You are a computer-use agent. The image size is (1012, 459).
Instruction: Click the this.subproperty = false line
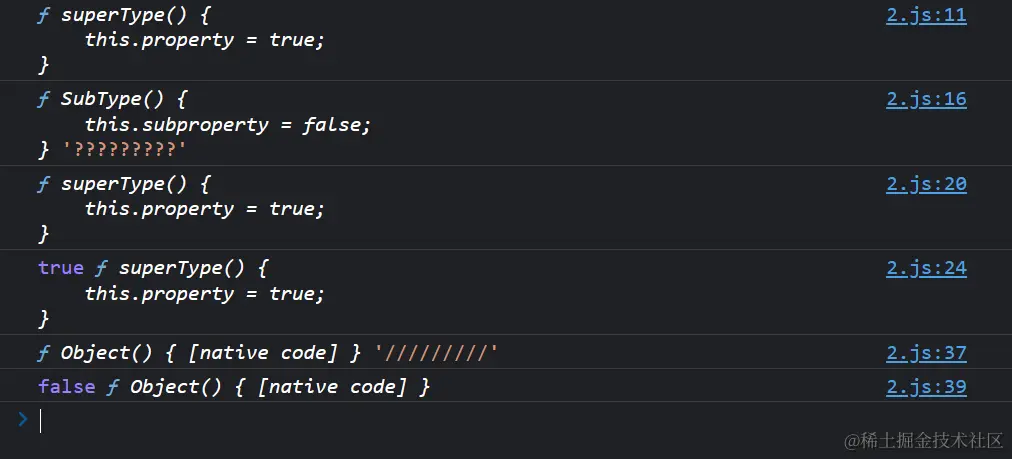[228, 125]
